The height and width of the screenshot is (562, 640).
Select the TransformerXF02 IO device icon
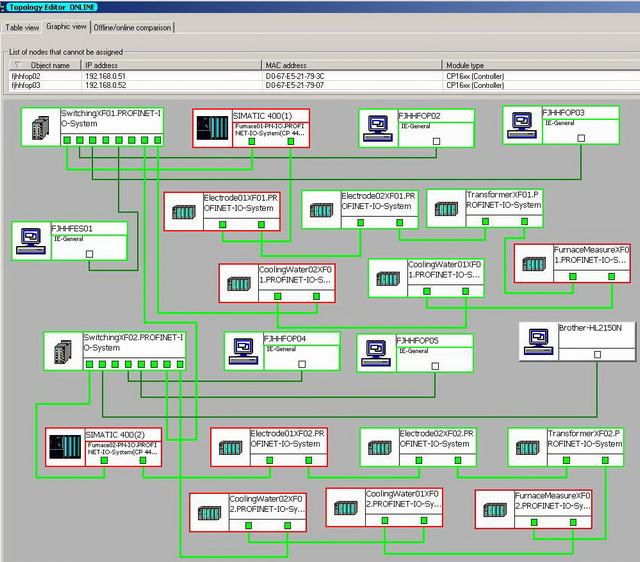tap(527, 447)
